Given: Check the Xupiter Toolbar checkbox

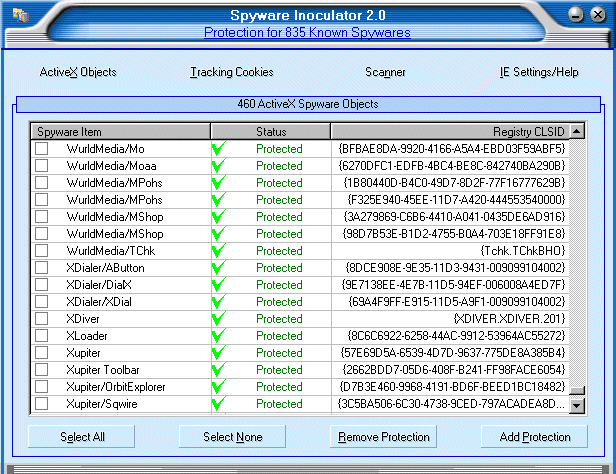Looking at the screenshot, I should [x=42, y=370].
